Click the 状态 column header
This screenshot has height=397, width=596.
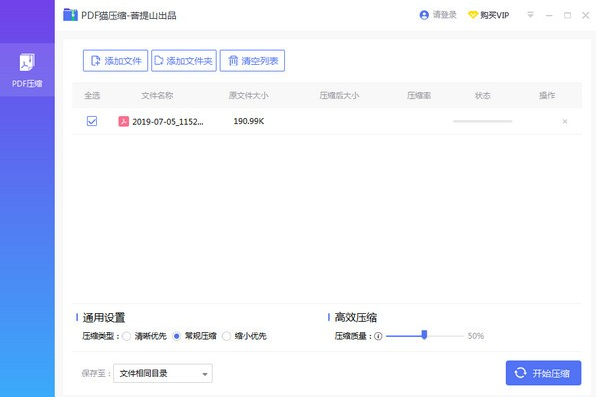pyautogui.click(x=483, y=95)
